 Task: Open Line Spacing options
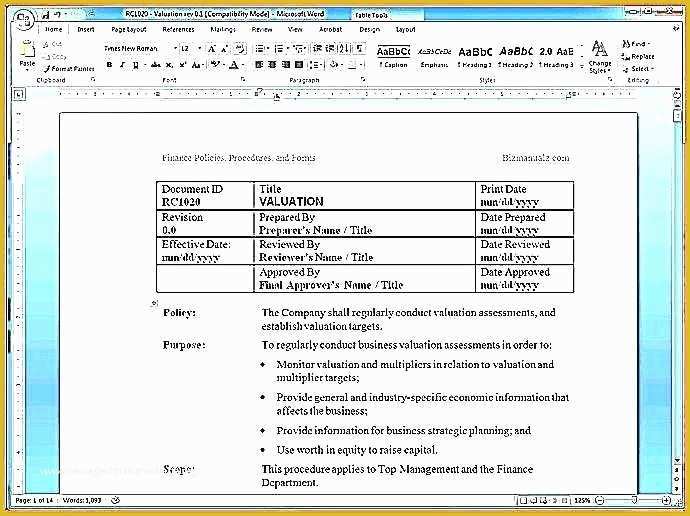pyautogui.click(x=315, y=65)
